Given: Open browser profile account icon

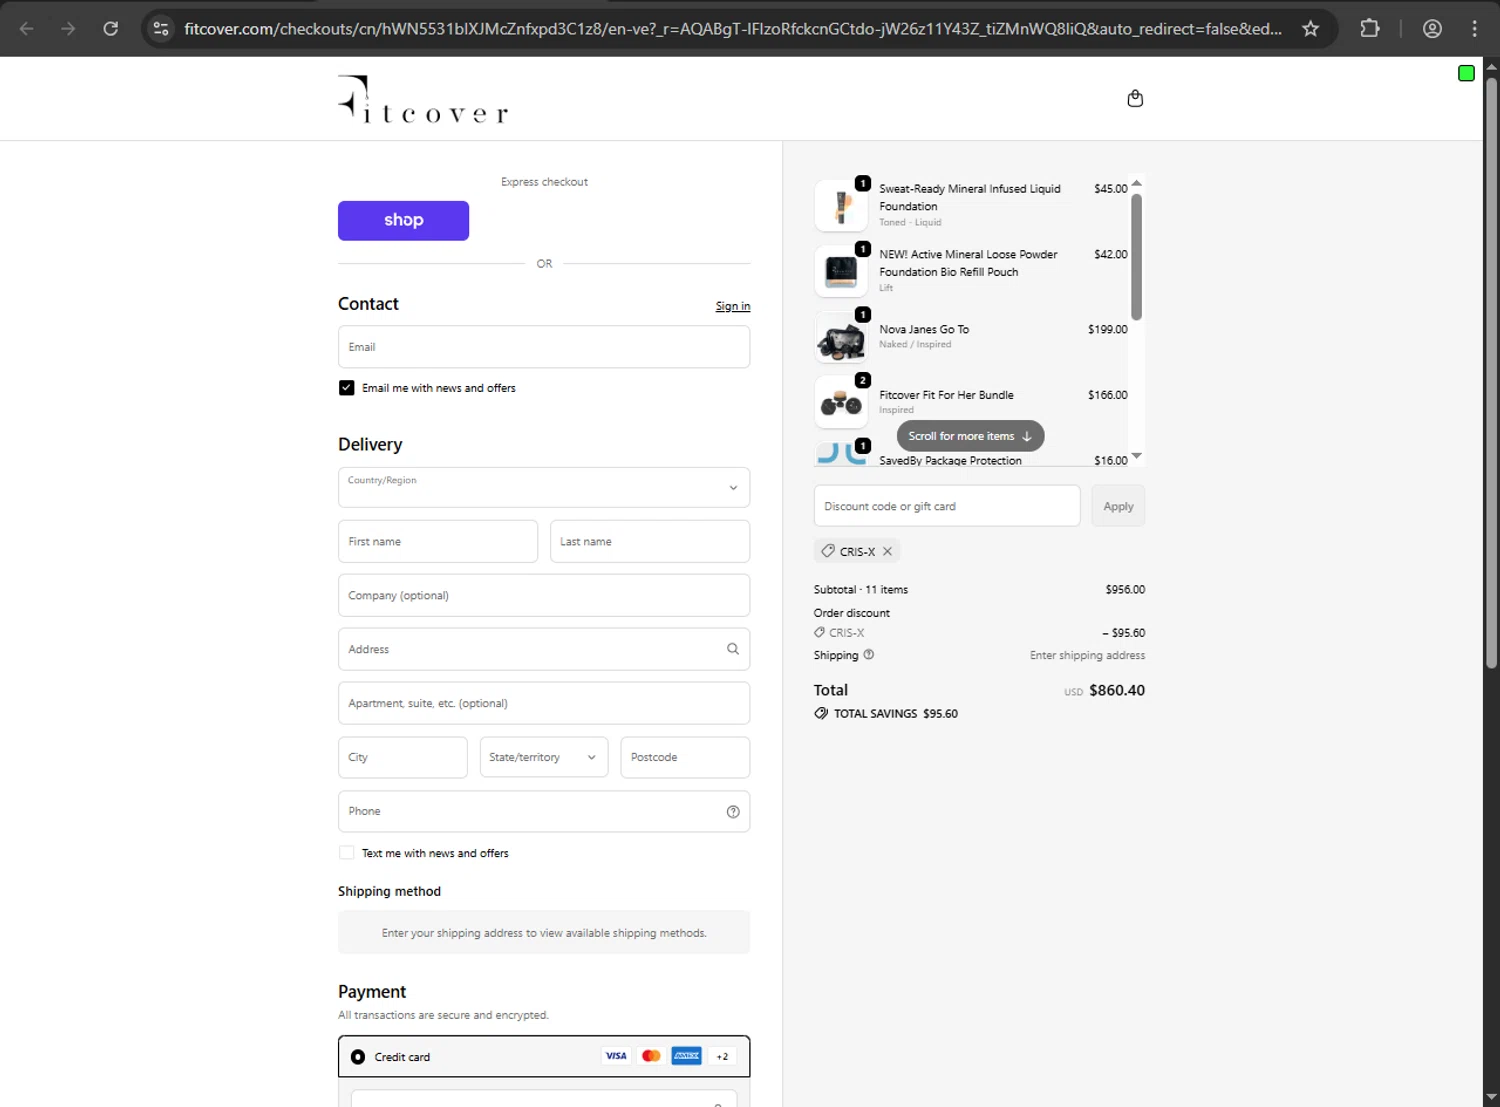Looking at the screenshot, I should [x=1432, y=29].
